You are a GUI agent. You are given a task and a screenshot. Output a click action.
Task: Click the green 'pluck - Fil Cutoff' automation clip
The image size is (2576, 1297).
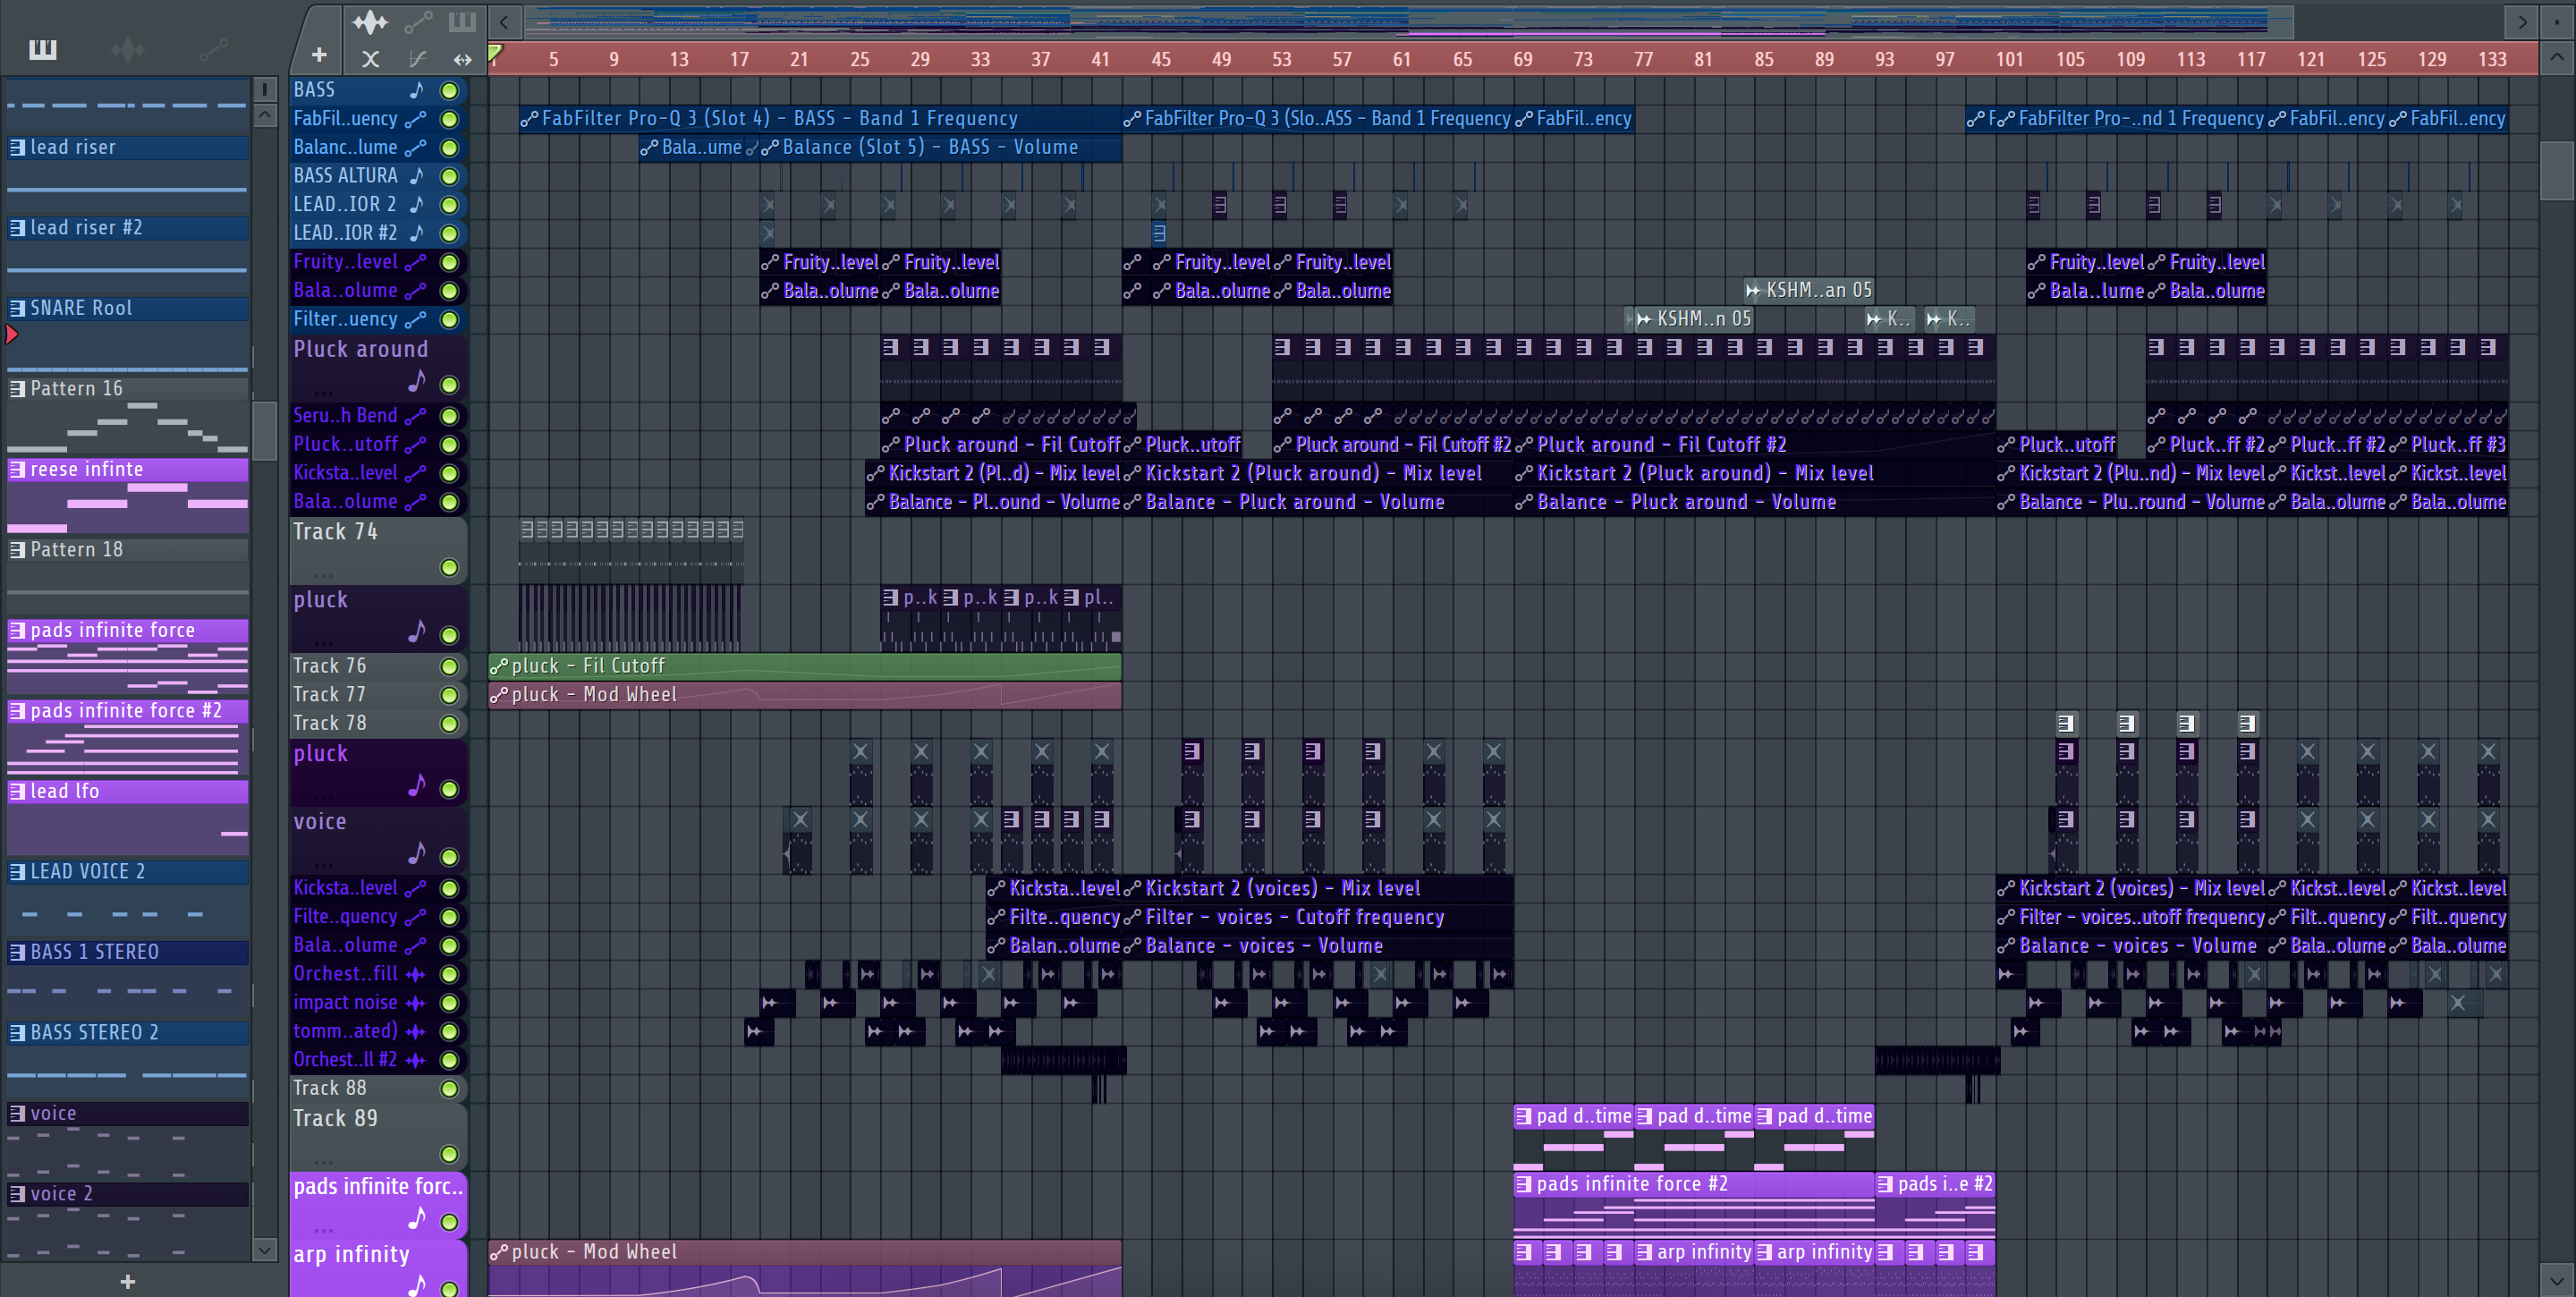[x=805, y=667]
